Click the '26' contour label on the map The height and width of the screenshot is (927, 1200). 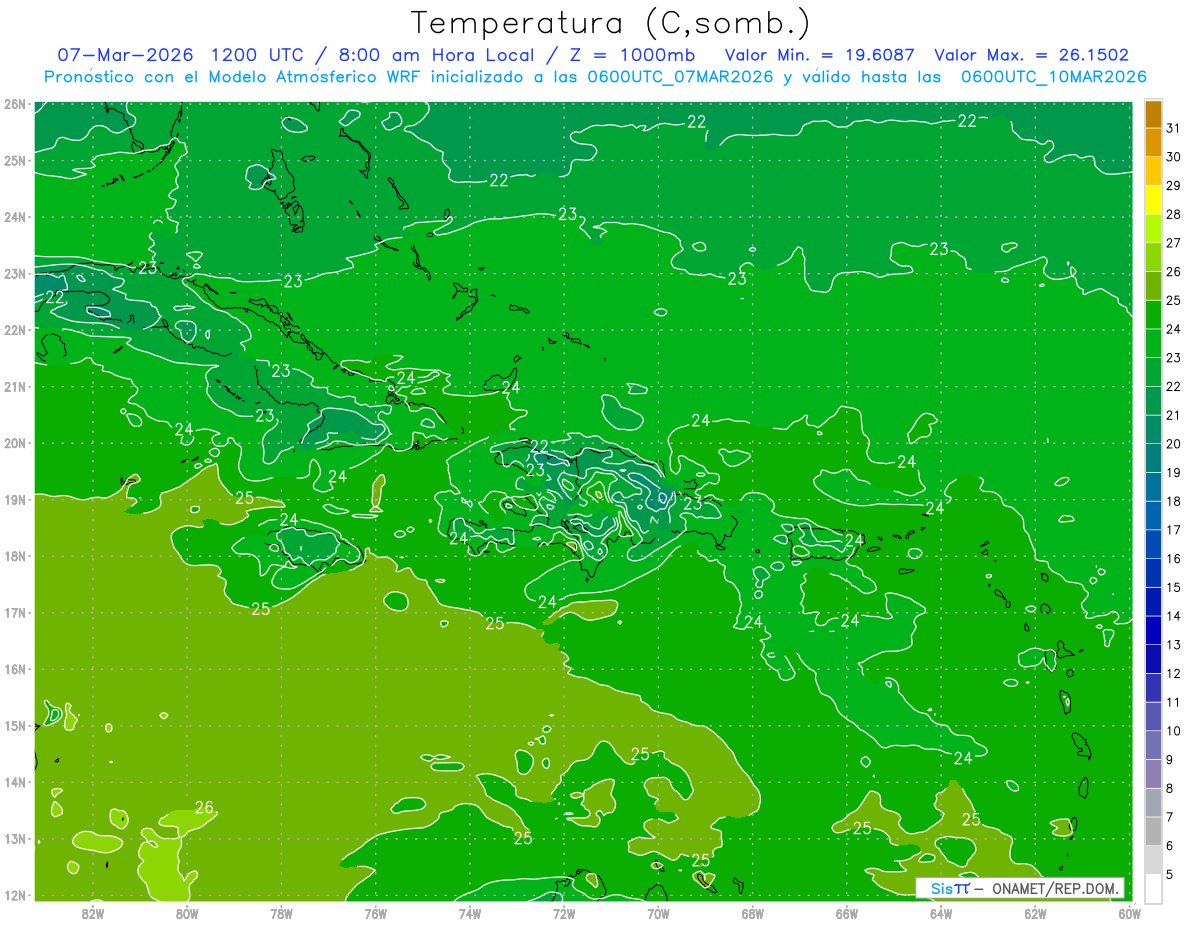pyautogui.click(x=204, y=807)
